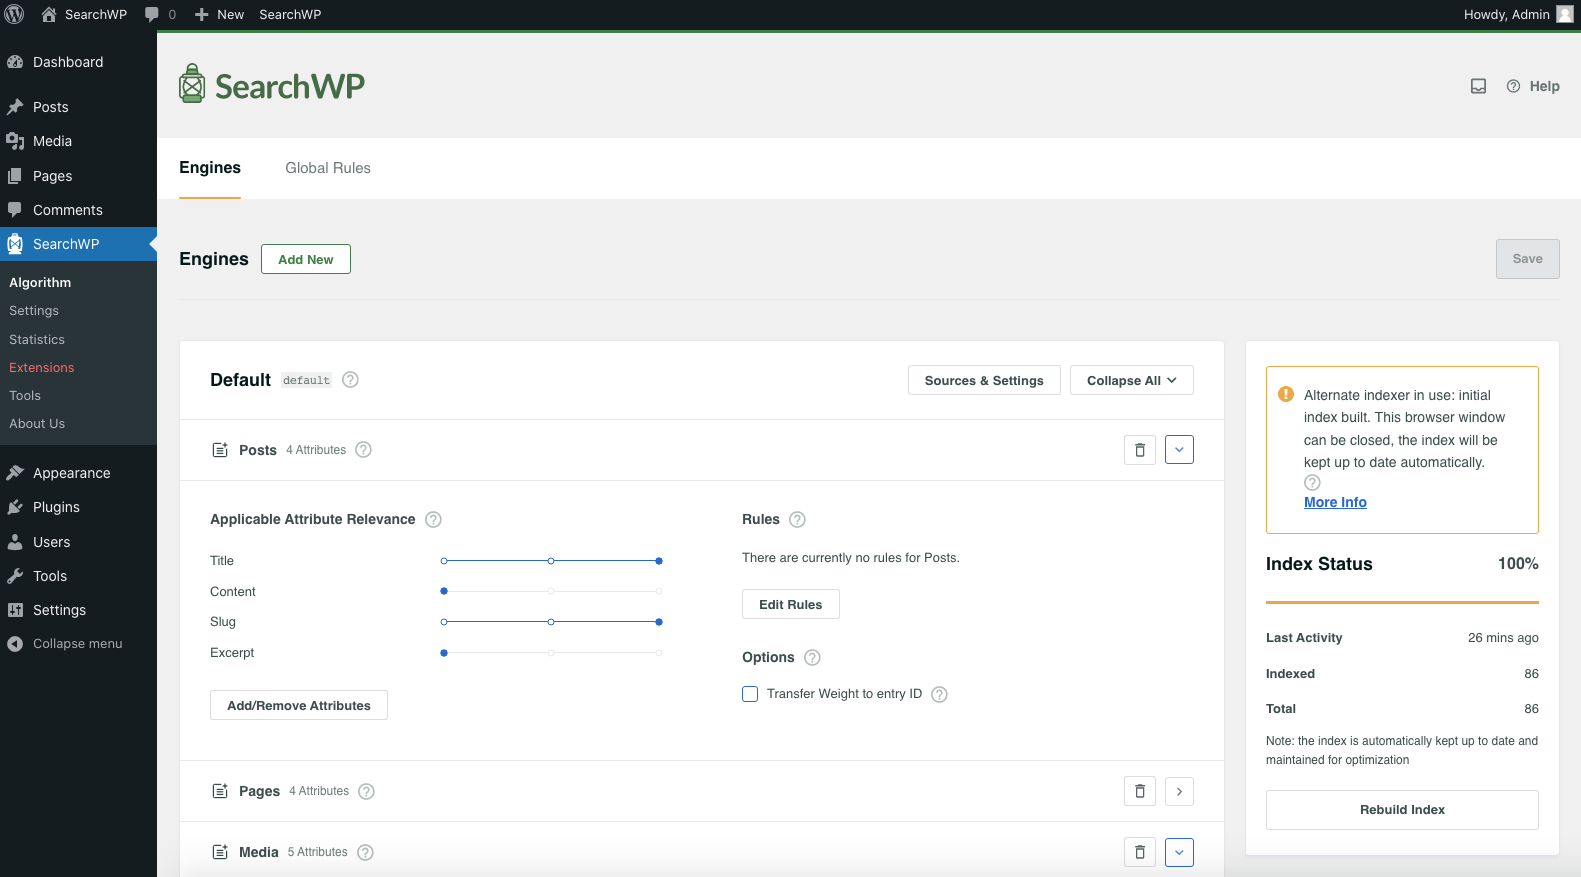Follow the More Info link
Viewport: 1581px width, 877px height.
tap(1335, 502)
